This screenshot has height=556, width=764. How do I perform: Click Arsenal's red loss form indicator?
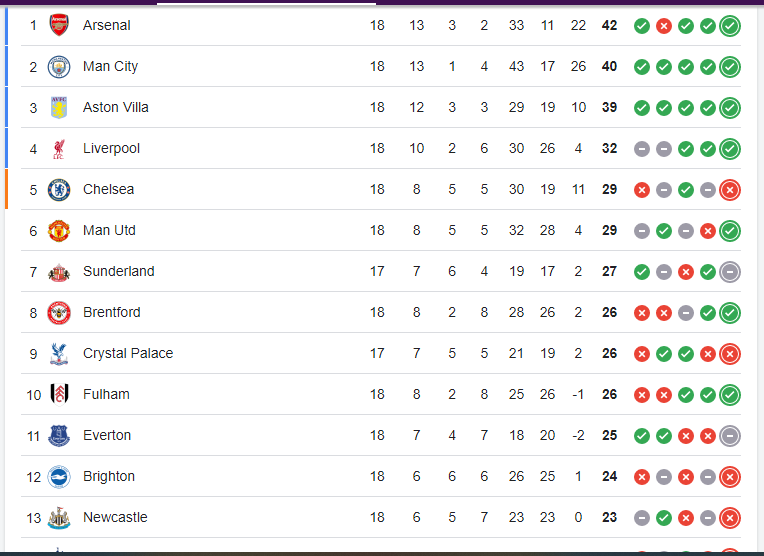click(x=663, y=25)
